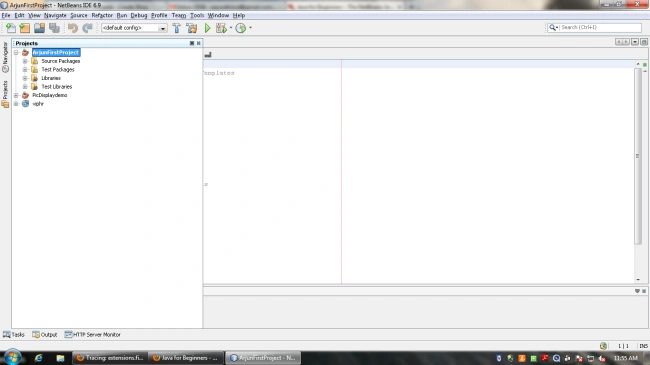Open the Debug menu

tap(139, 15)
